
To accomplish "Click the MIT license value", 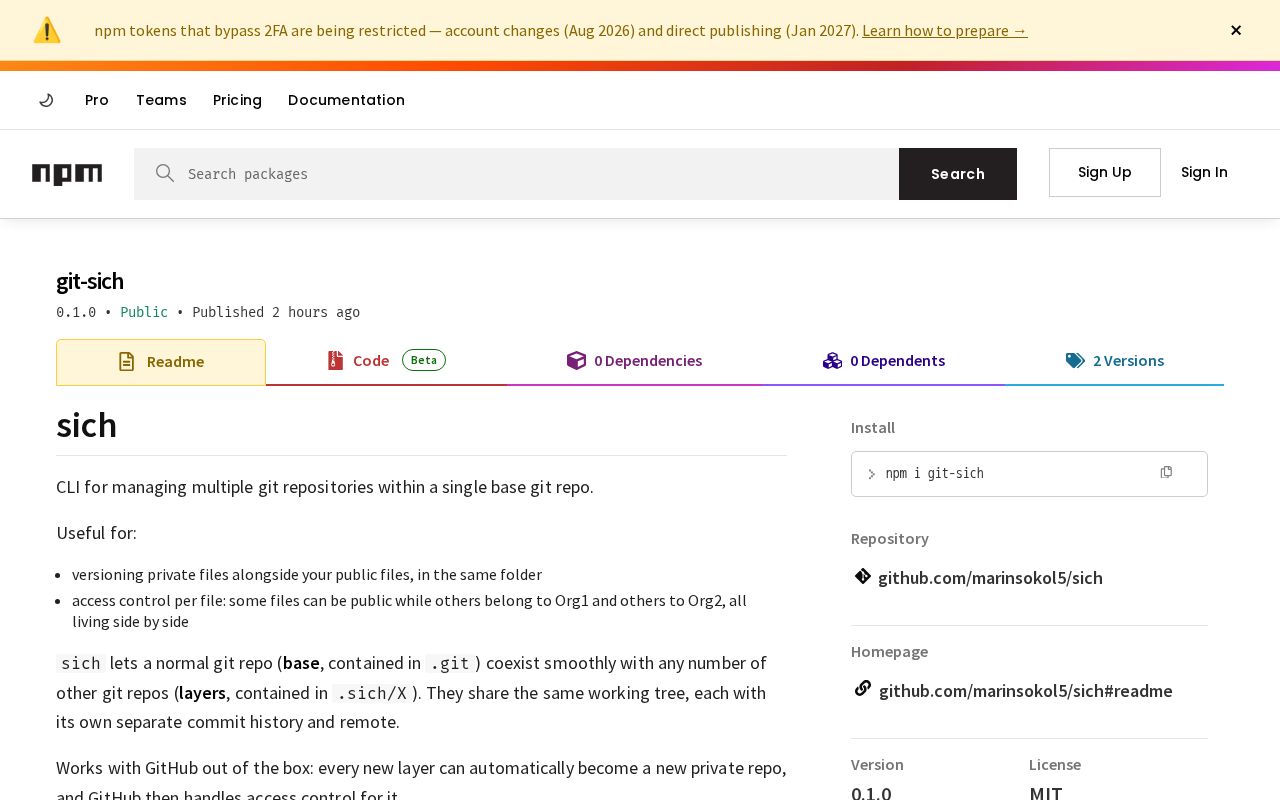I will tap(1046, 792).
